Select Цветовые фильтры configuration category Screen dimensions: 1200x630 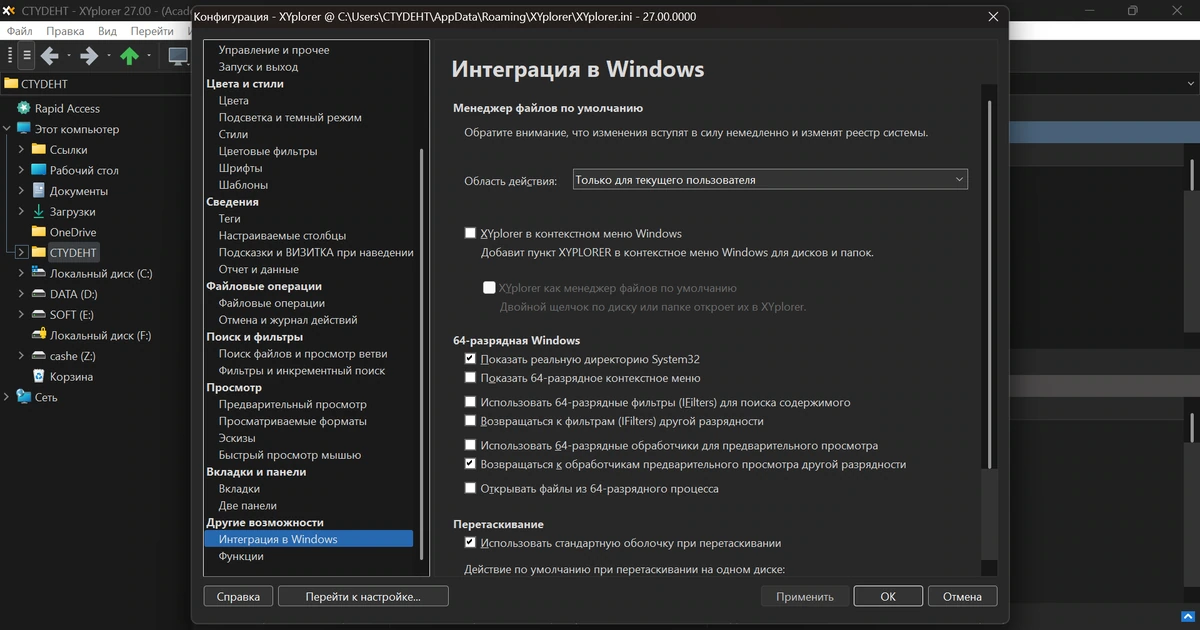pyautogui.click(x=268, y=151)
